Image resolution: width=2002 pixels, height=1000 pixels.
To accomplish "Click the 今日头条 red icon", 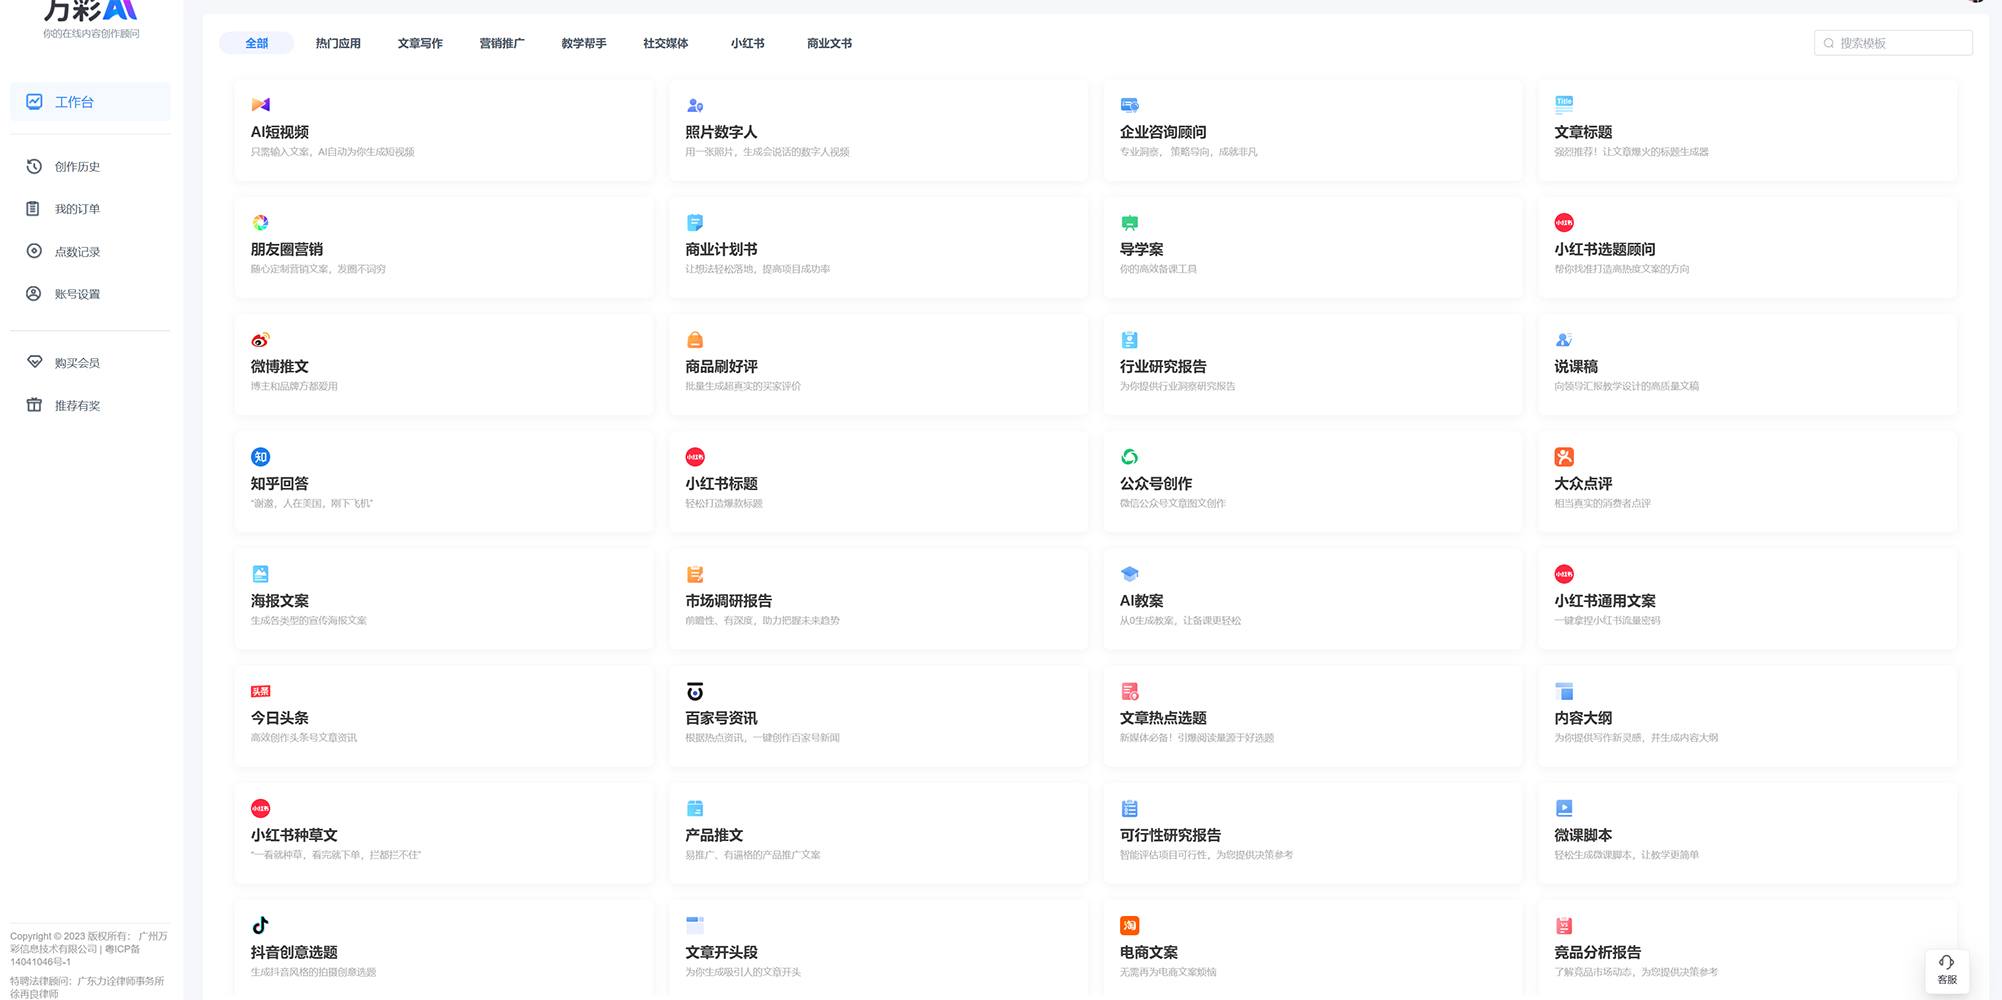I will tap(260, 691).
